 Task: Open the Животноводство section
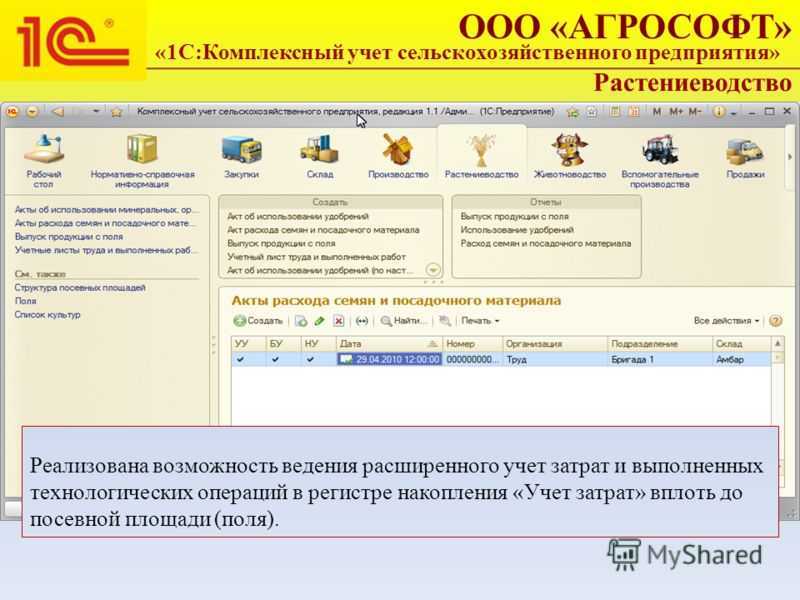[x=570, y=156]
